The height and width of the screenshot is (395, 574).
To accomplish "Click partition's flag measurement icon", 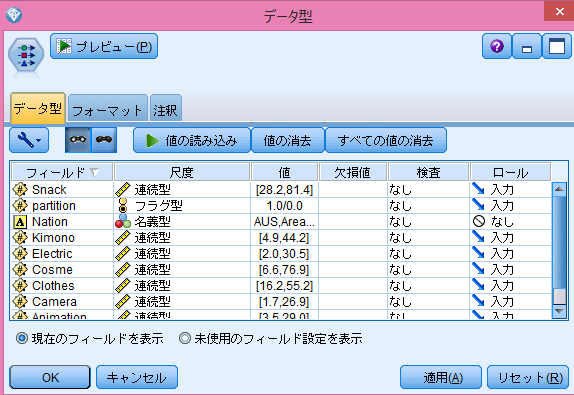I will 123,205.
